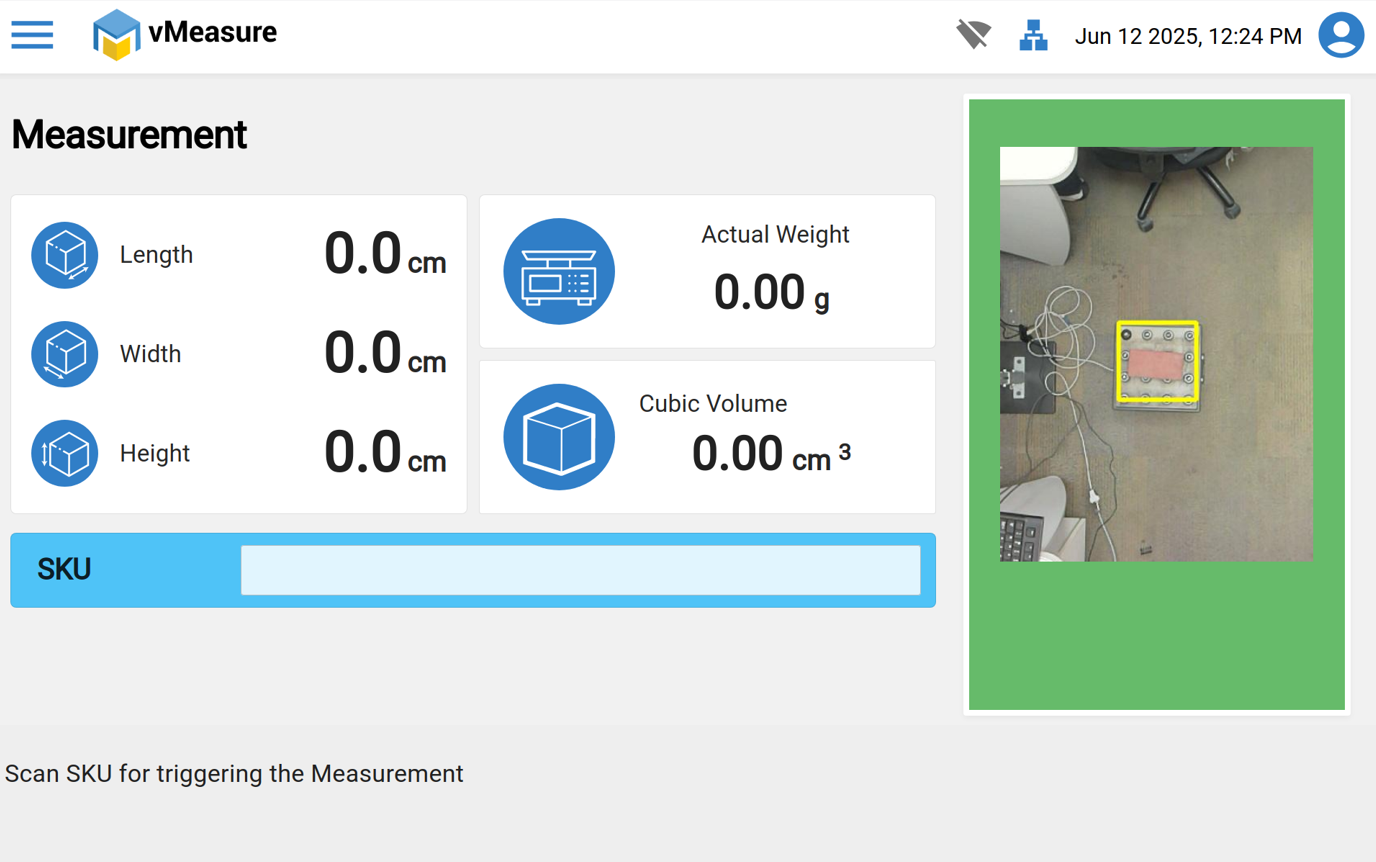Click the date and time display
This screenshot has height=862, width=1376.
pos(1188,37)
